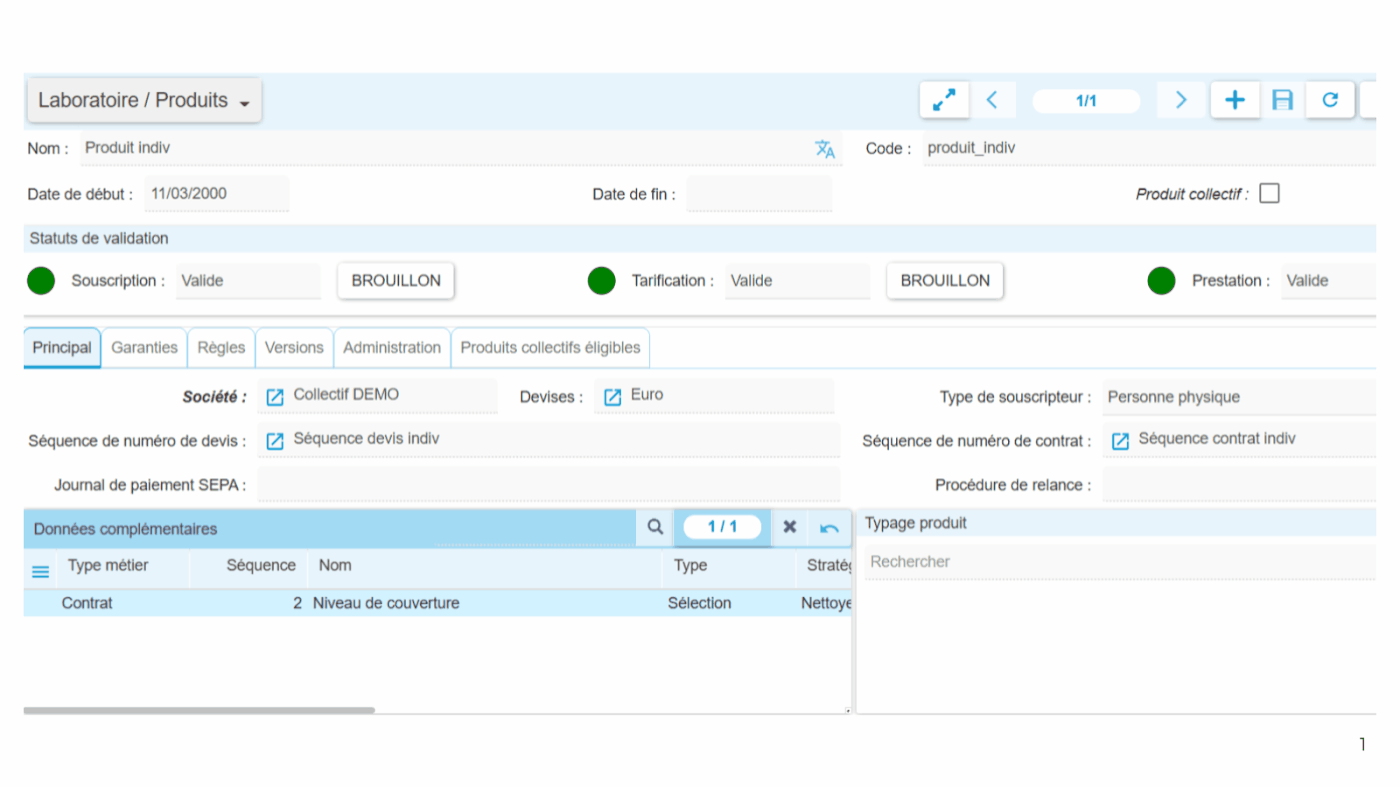Open Société Collectif DEMO record link icon

[x=275, y=397]
